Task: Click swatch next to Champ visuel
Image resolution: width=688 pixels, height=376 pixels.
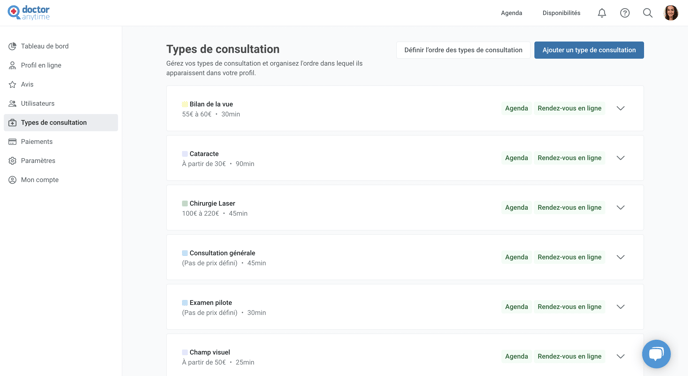Action: coord(185,352)
